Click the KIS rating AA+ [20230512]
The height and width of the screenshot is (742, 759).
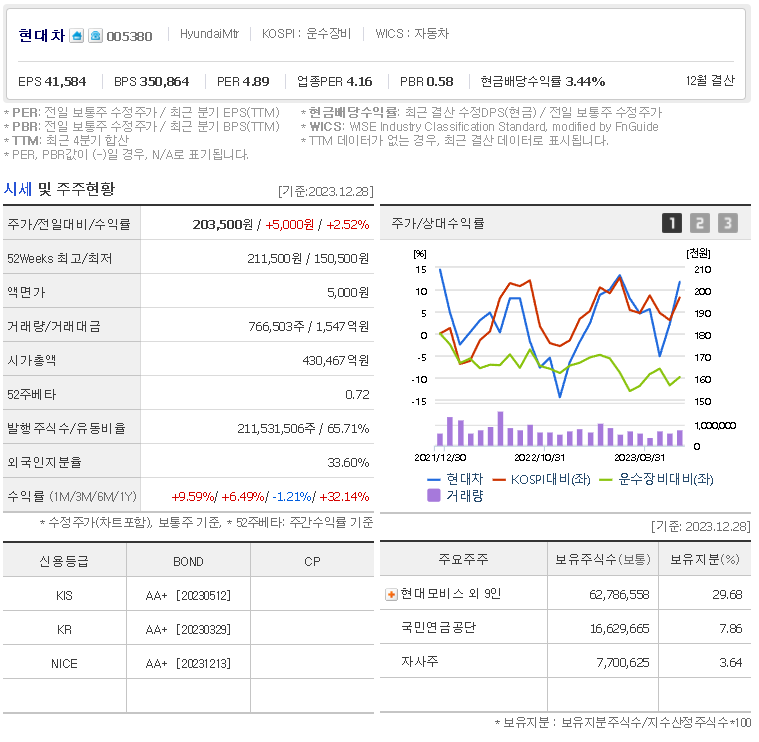point(188,595)
